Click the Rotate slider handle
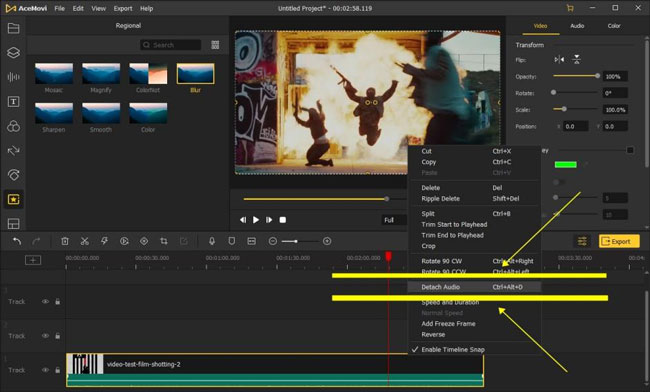This screenshot has width=650, height=392. [x=553, y=92]
